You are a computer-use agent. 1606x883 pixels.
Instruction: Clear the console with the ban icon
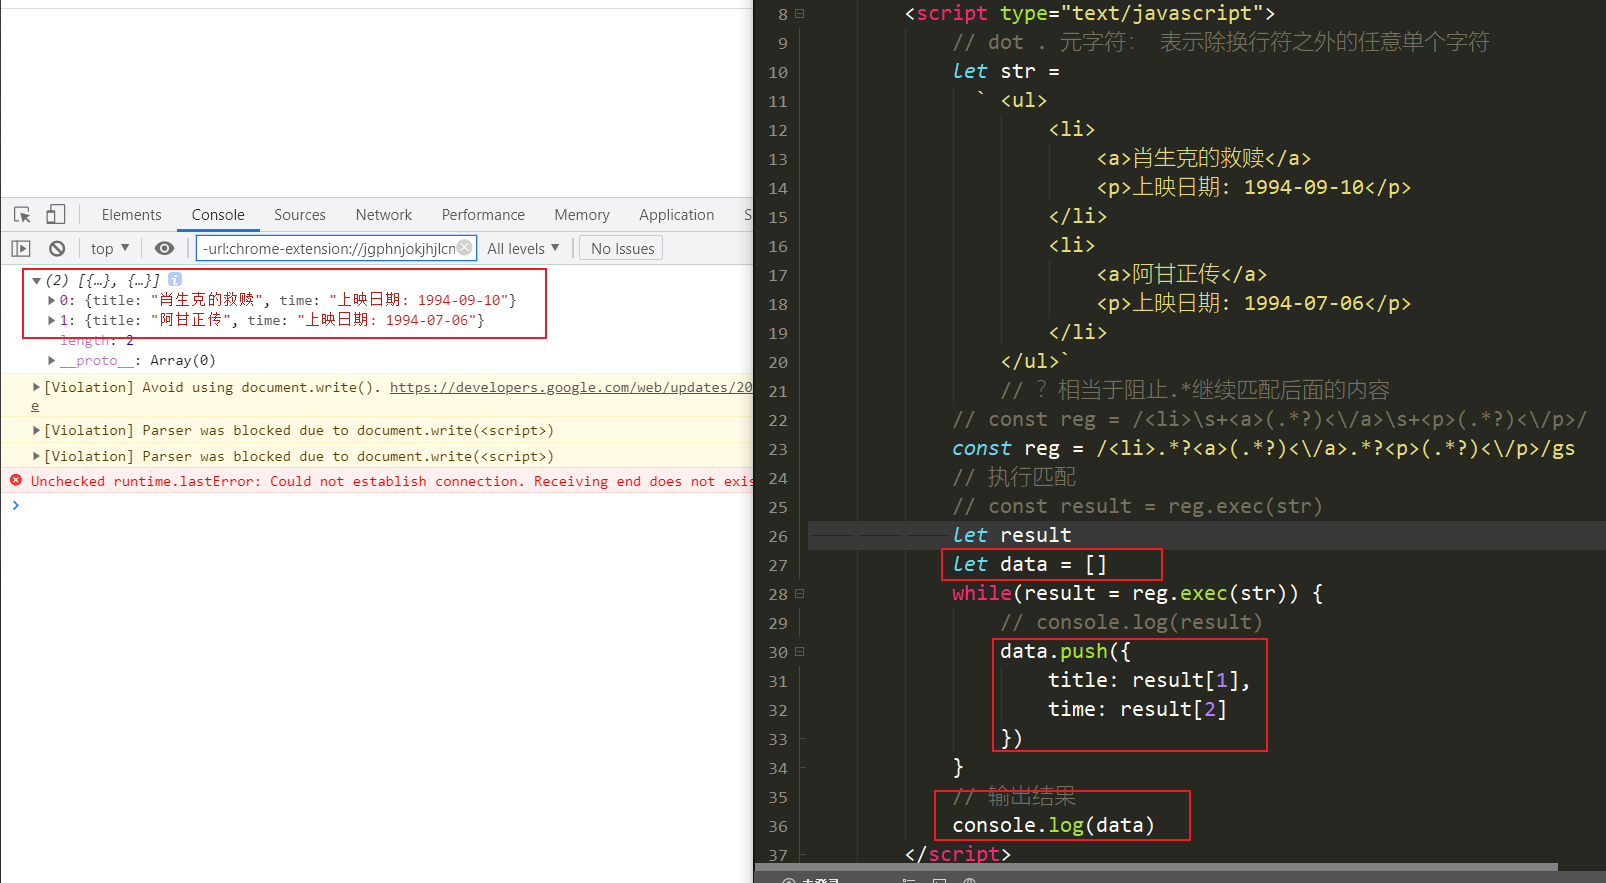[x=57, y=248]
